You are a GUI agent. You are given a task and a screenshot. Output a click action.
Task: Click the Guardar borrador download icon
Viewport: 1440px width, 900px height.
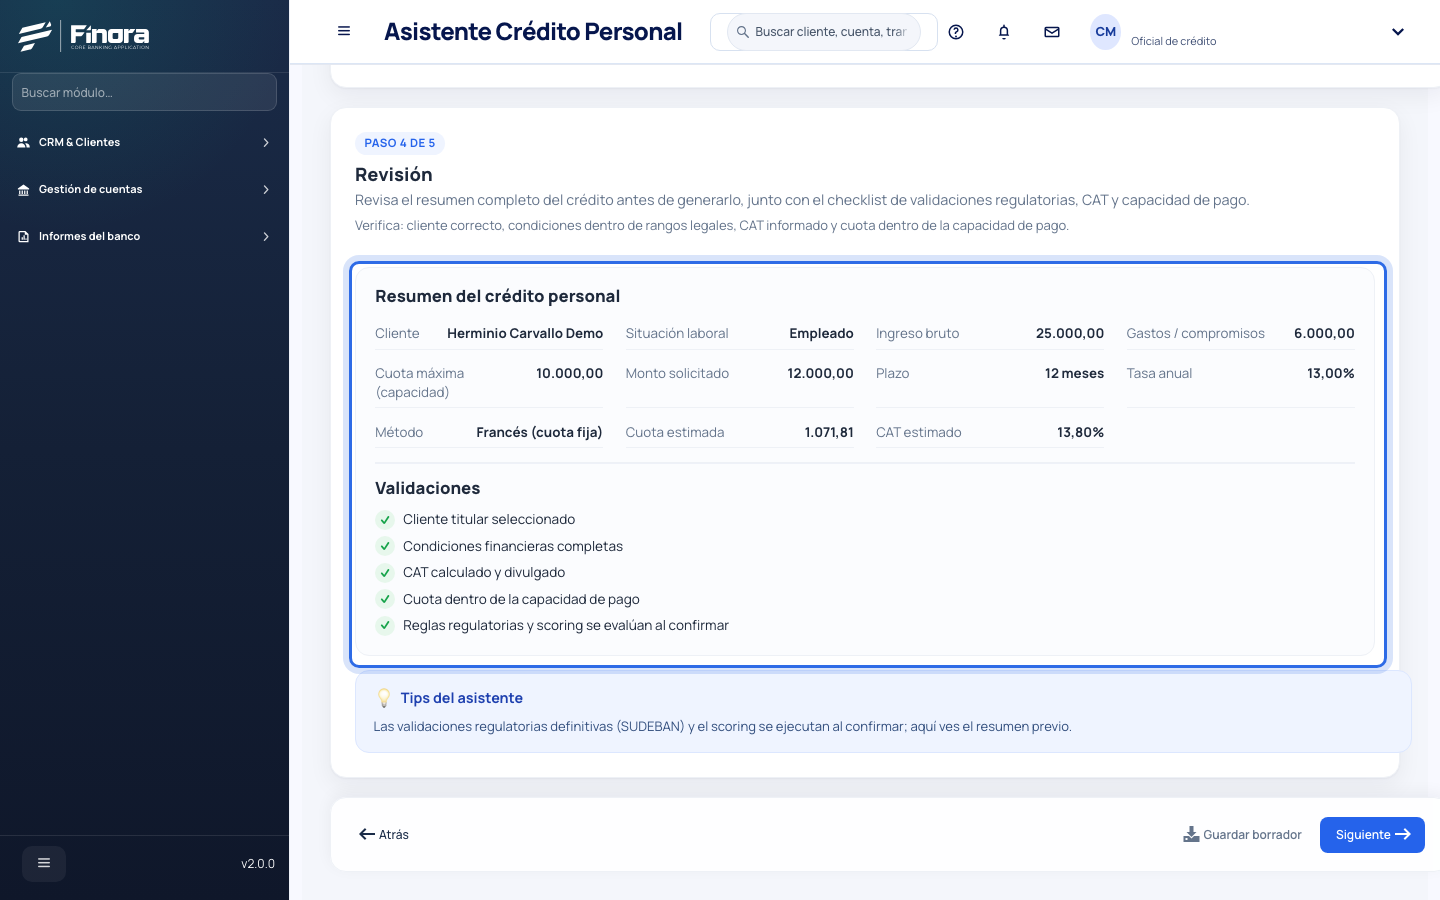(x=1191, y=834)
